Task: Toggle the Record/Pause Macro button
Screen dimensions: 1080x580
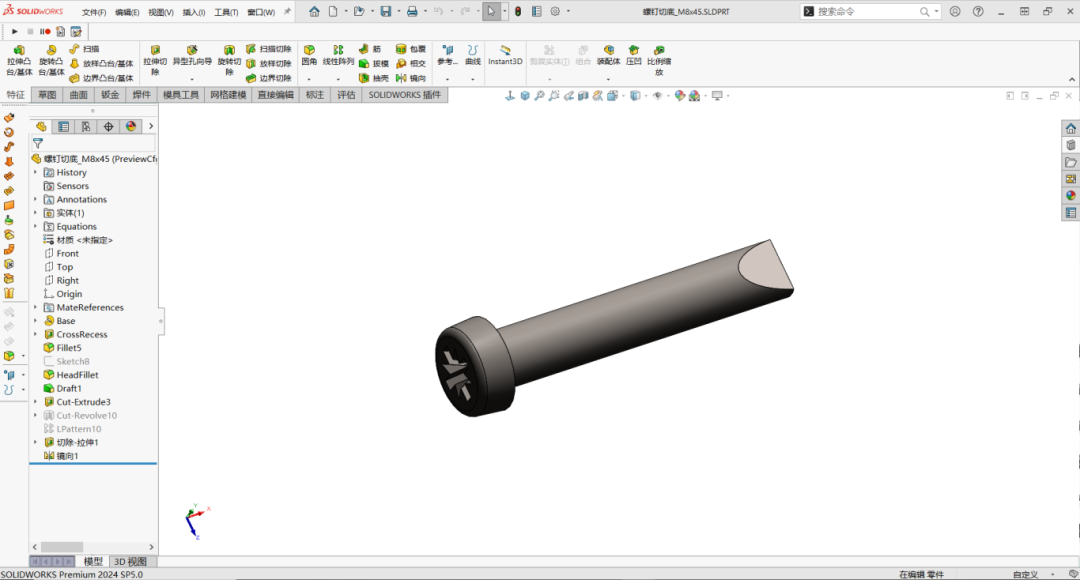Action: [45, 32]
